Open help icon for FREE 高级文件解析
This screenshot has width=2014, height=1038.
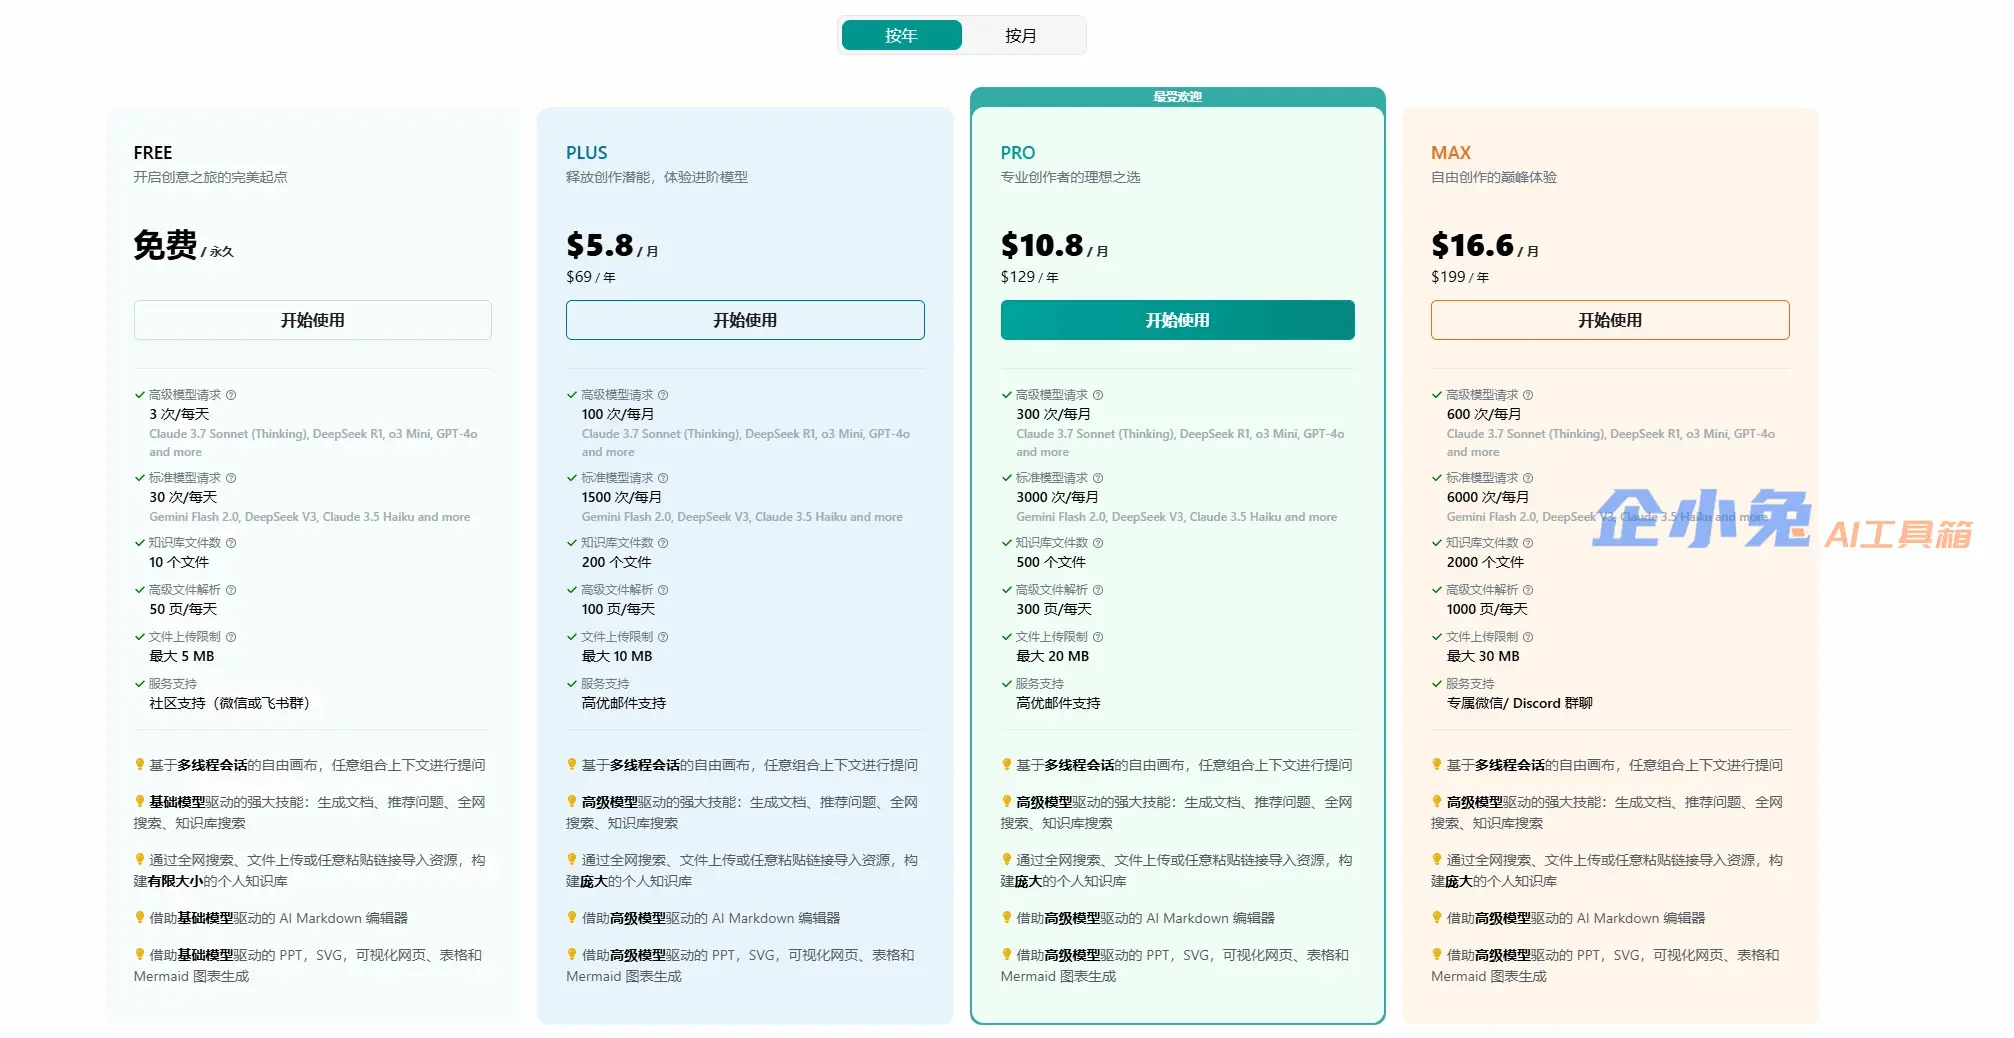point(231,590)
